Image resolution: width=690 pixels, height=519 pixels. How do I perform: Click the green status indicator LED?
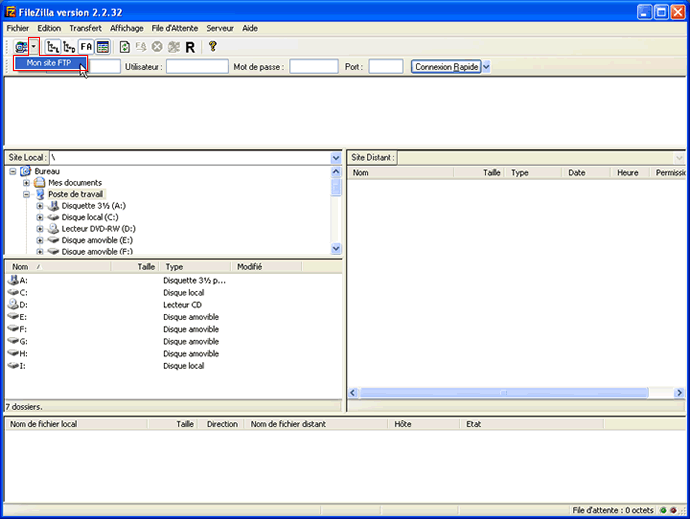[663, 511]
